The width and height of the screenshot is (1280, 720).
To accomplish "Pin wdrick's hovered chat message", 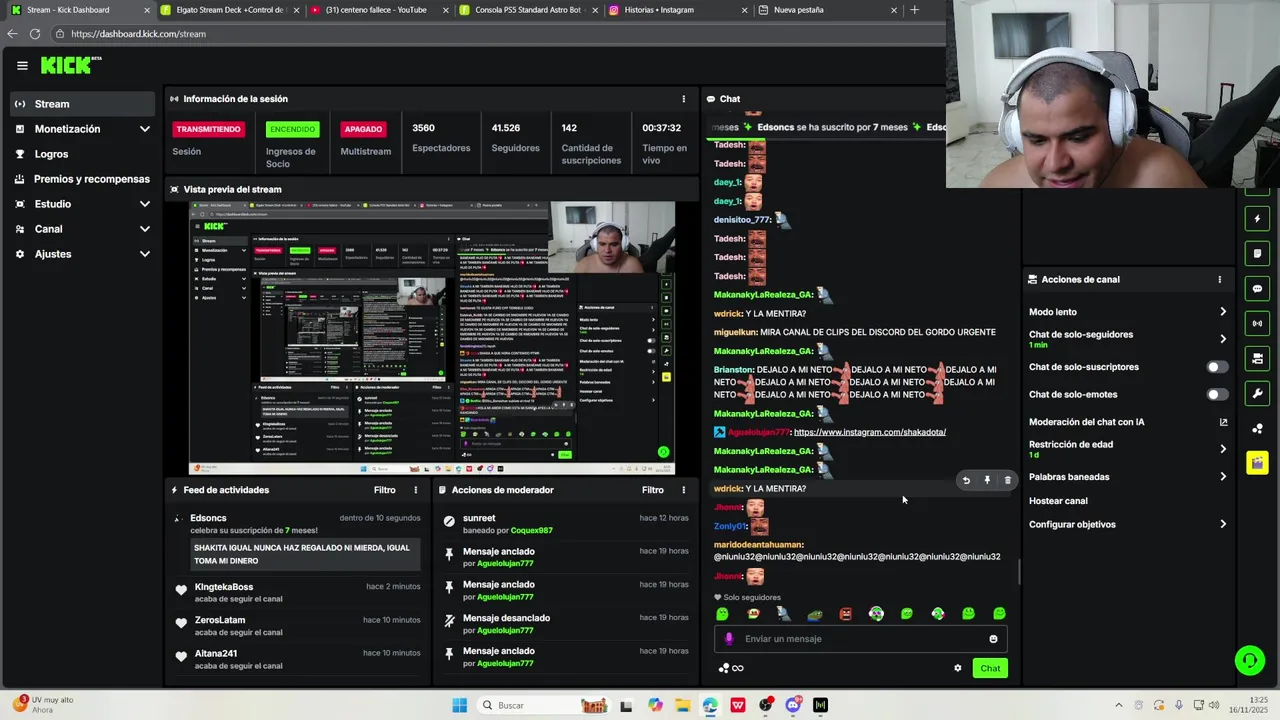I will click(x=987, y=481).
